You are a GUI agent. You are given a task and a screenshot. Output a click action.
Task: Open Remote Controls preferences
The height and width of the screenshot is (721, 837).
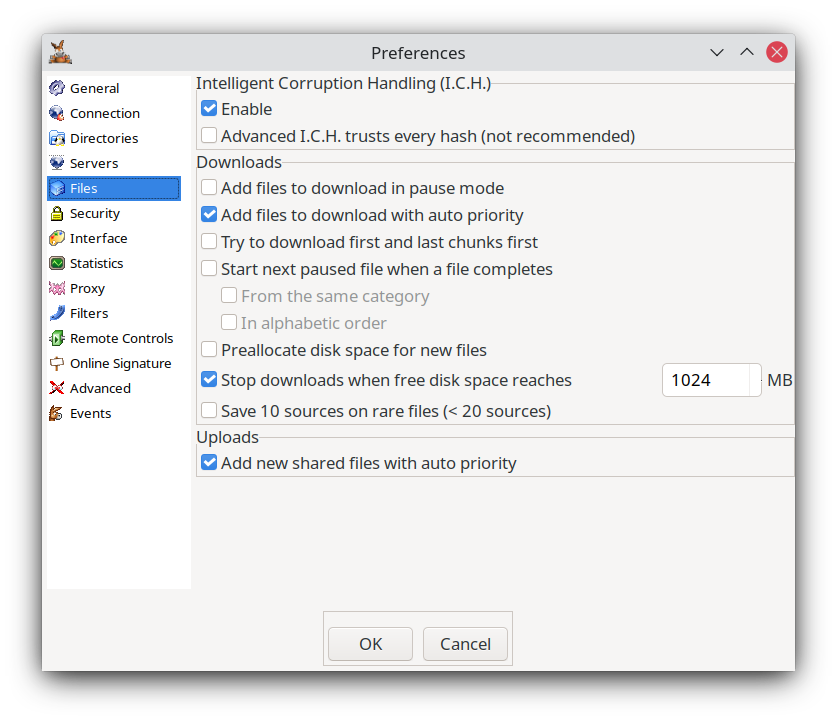pyautogui.click(x=114, y=338)
